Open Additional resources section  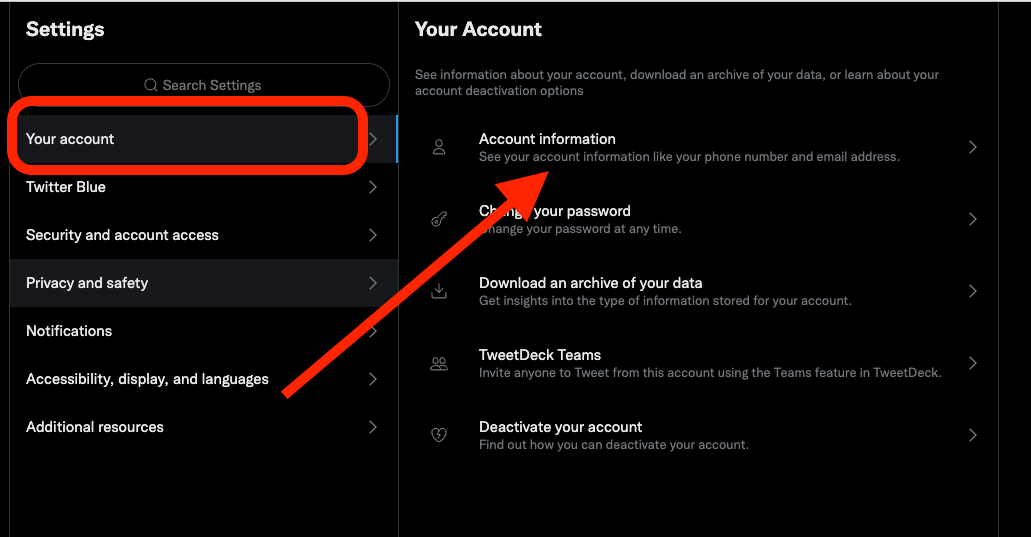click(x=204, y=427)
